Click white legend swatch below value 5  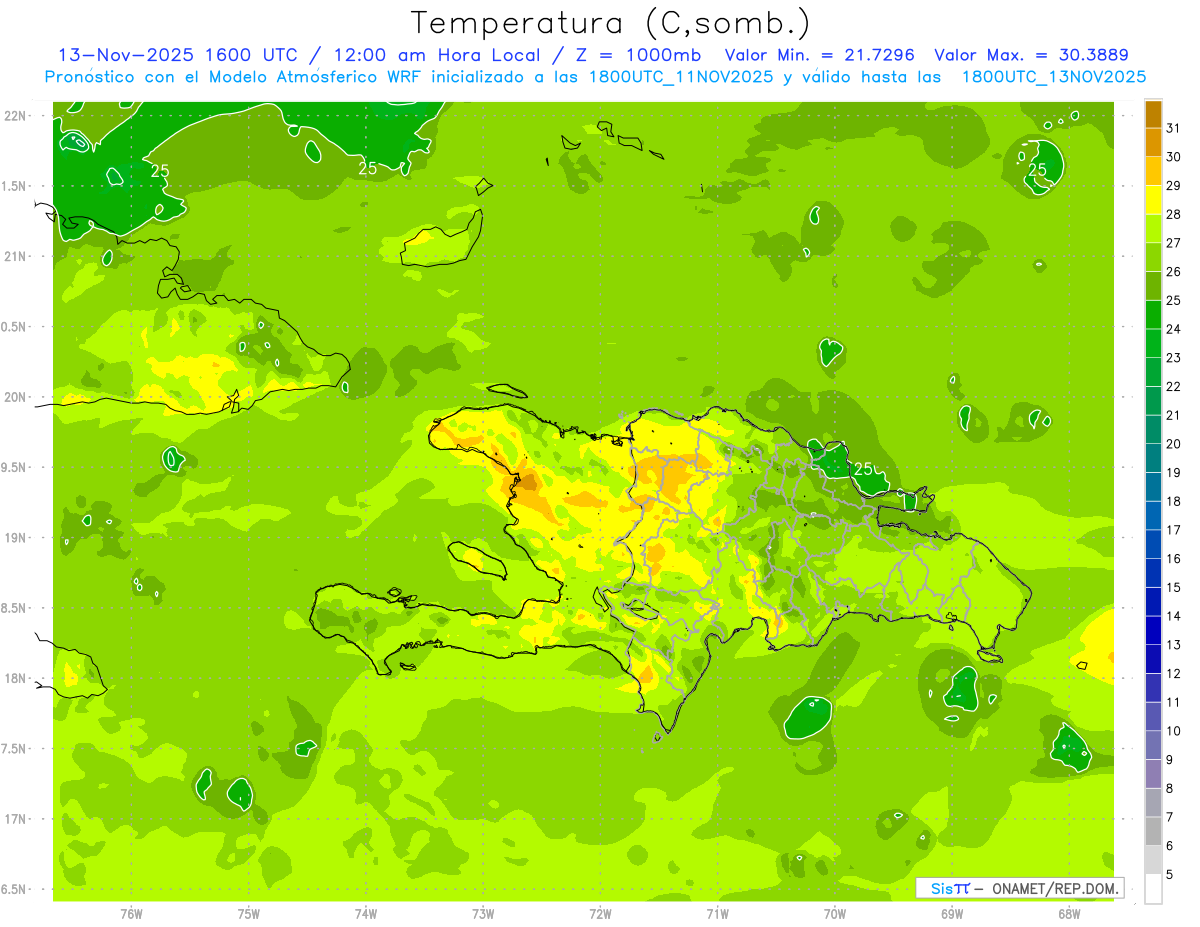click(1153, 888)
